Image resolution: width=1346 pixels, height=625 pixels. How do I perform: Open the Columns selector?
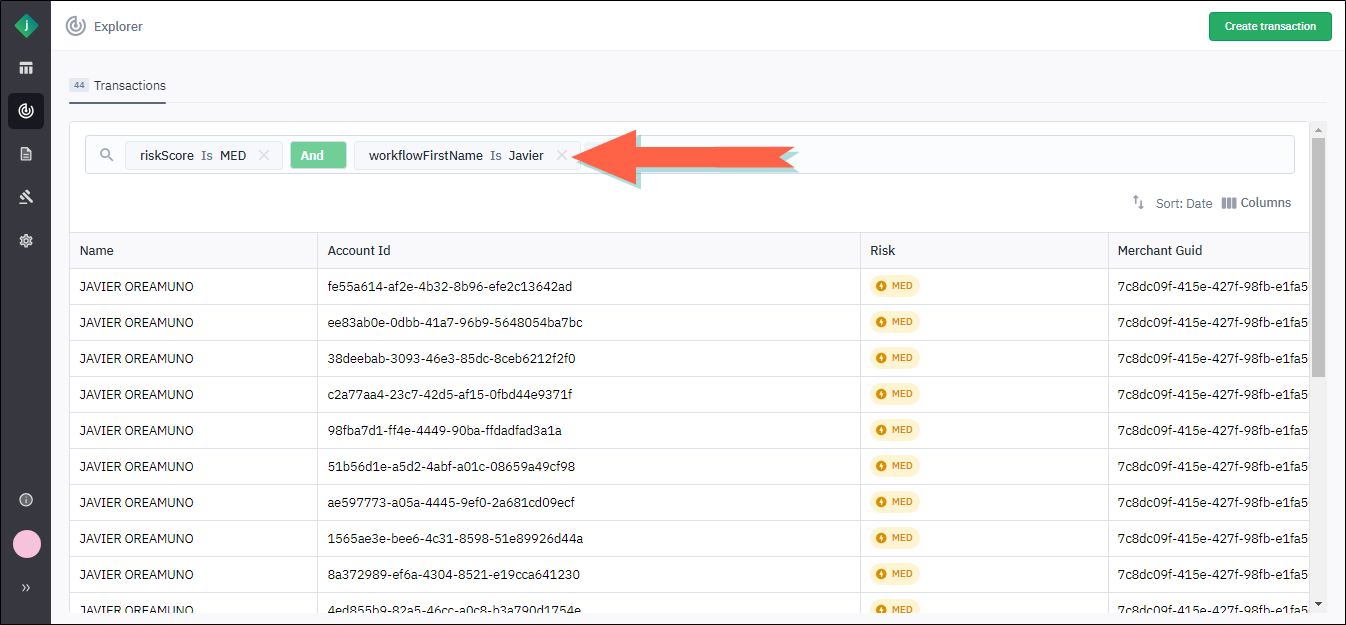point(1256,203)
